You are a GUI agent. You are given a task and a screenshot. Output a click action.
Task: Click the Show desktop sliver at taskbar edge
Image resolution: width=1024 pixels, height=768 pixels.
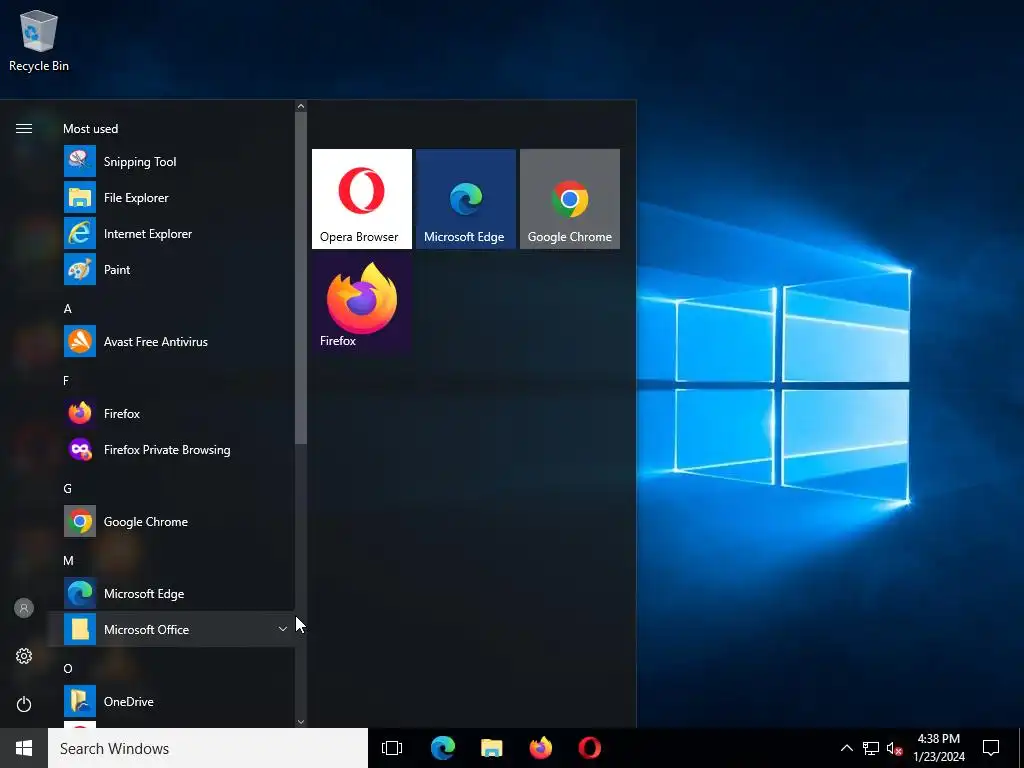click(x=1021, y=748)
